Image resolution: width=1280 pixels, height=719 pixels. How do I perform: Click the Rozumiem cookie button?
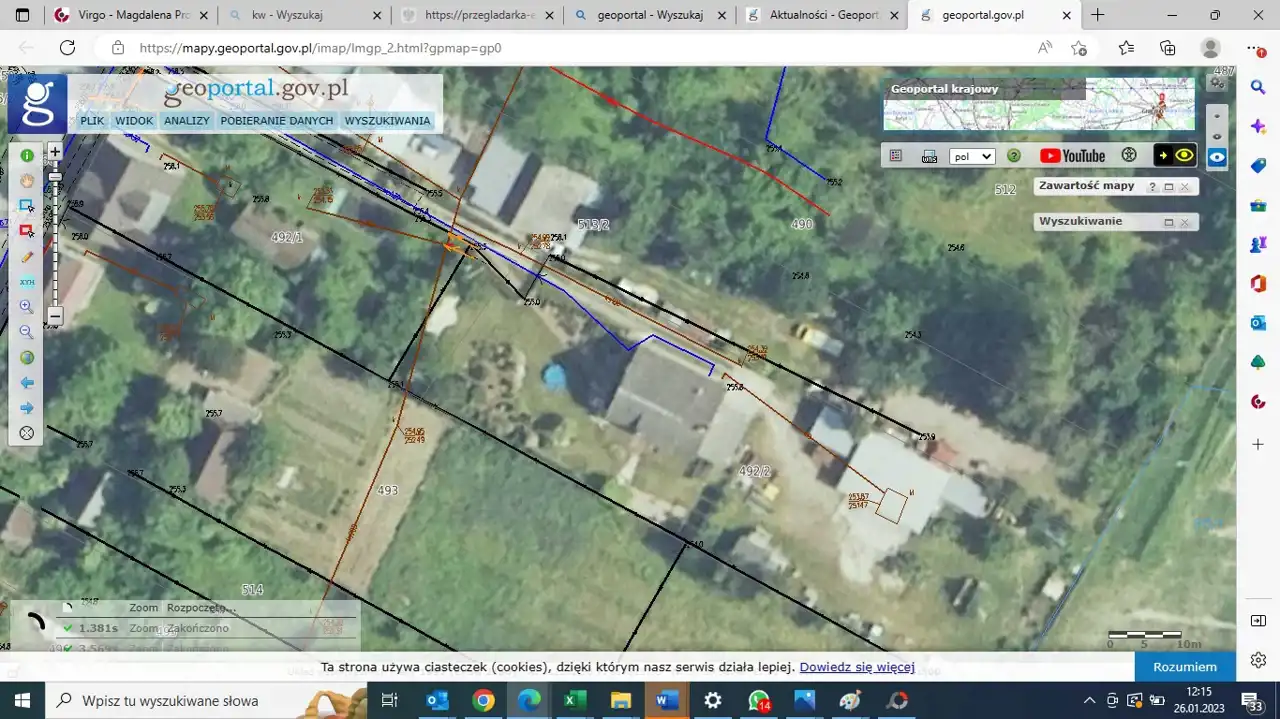[1185, 667]
